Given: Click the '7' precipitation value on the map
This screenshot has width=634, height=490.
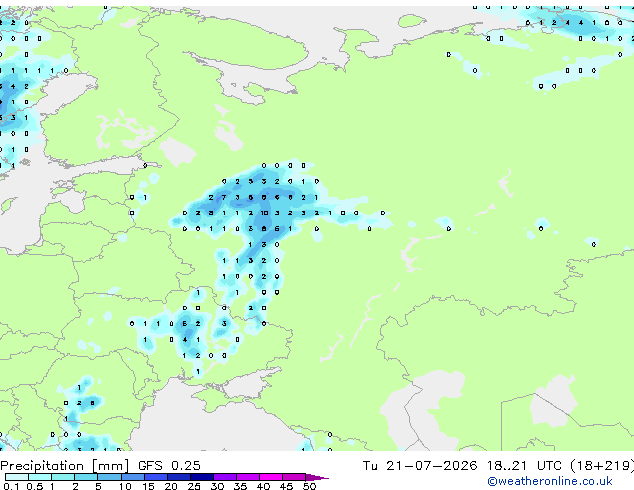Looking at the screenshot, I should [x=224, y=197].
